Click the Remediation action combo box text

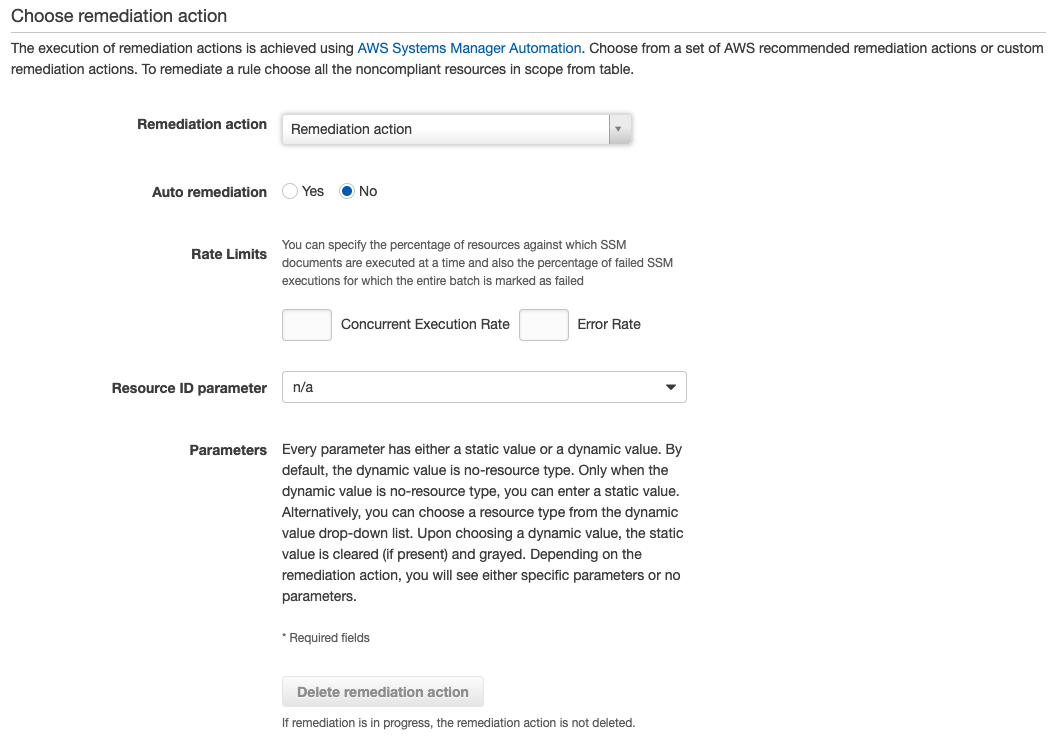coord(351,129)
